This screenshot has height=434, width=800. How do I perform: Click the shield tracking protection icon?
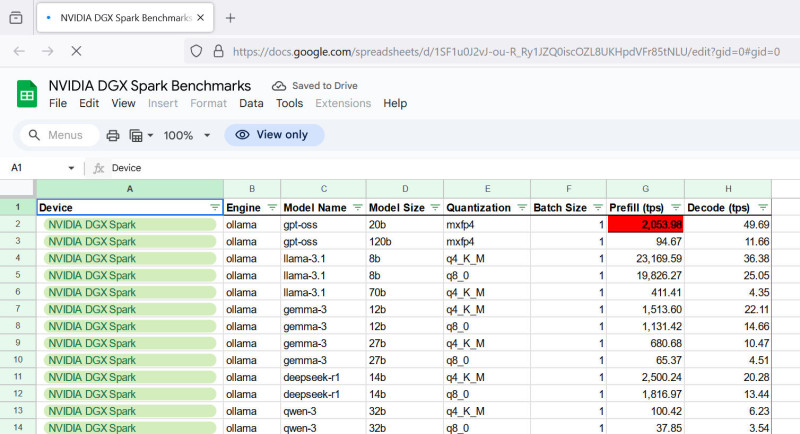pyautogui.click(x=196, y=51)
